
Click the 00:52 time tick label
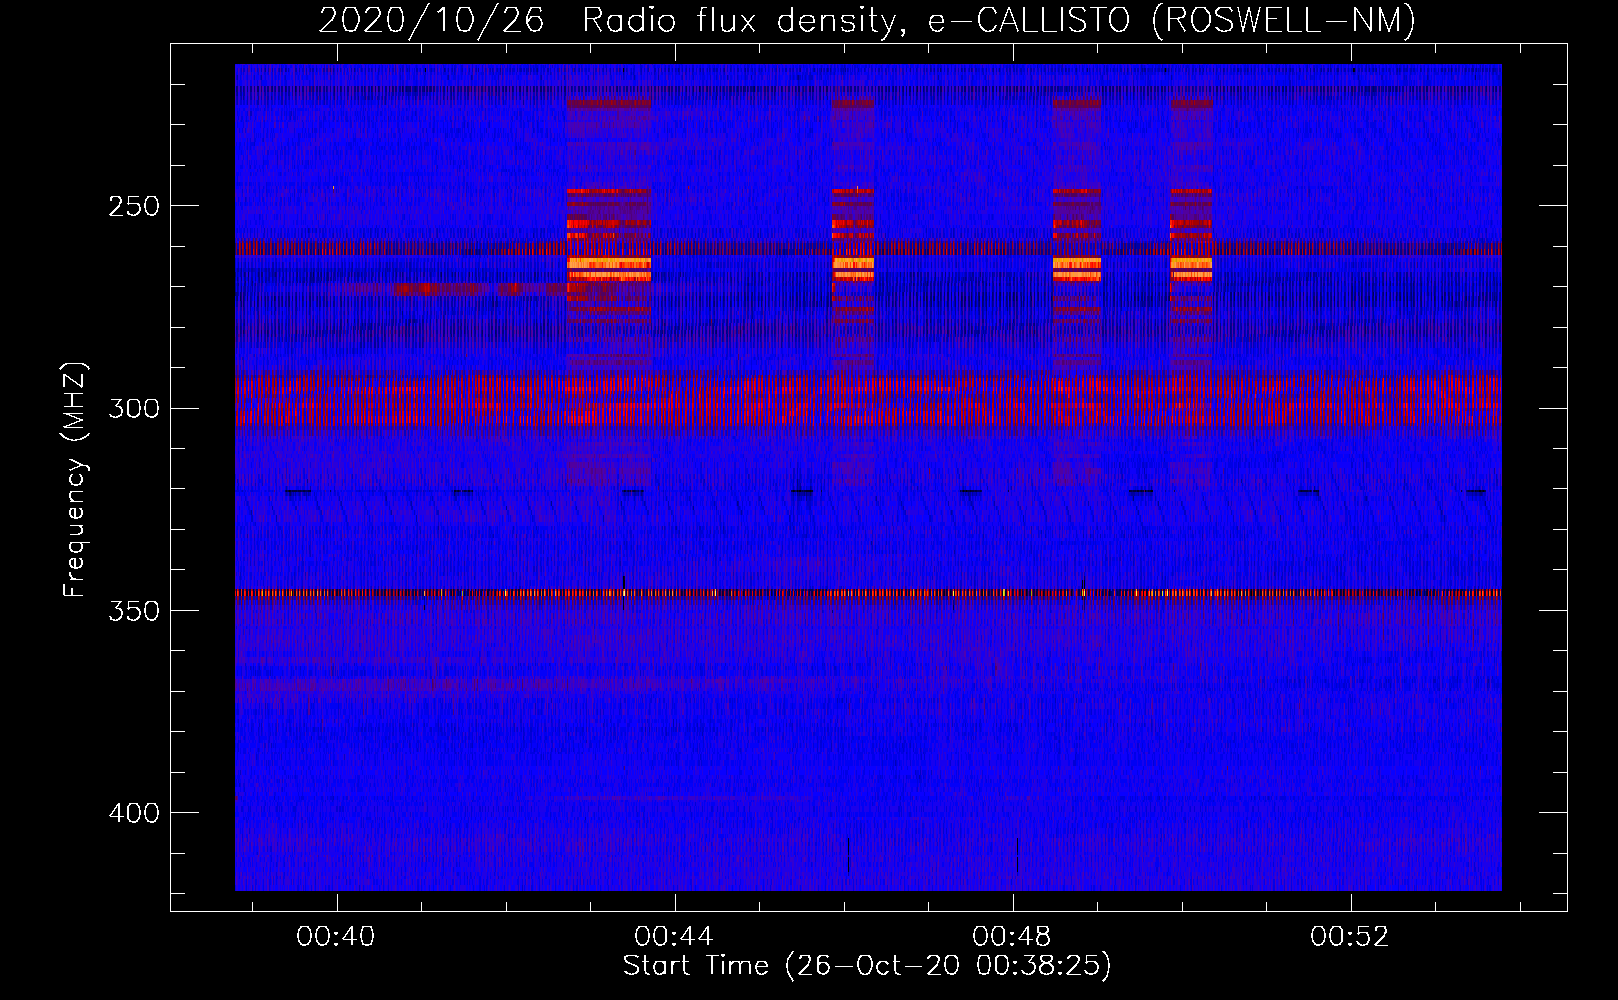pyautogui.click(x=1350, y=936)
